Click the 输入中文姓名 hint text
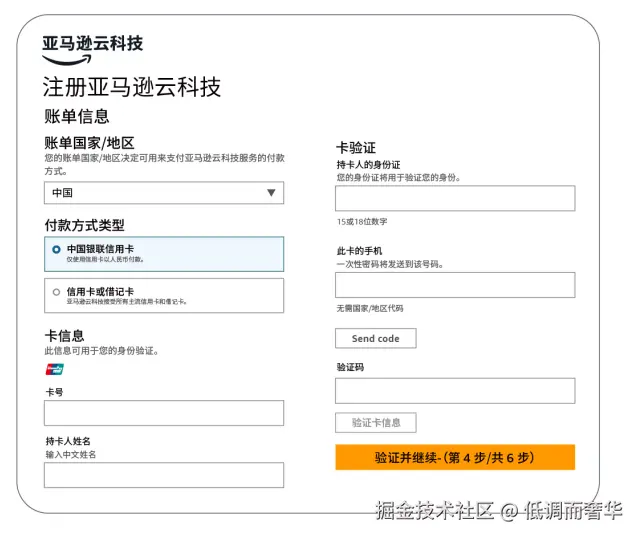The height and width of the screenshot is (538, 639). click(x=71, y=454)
